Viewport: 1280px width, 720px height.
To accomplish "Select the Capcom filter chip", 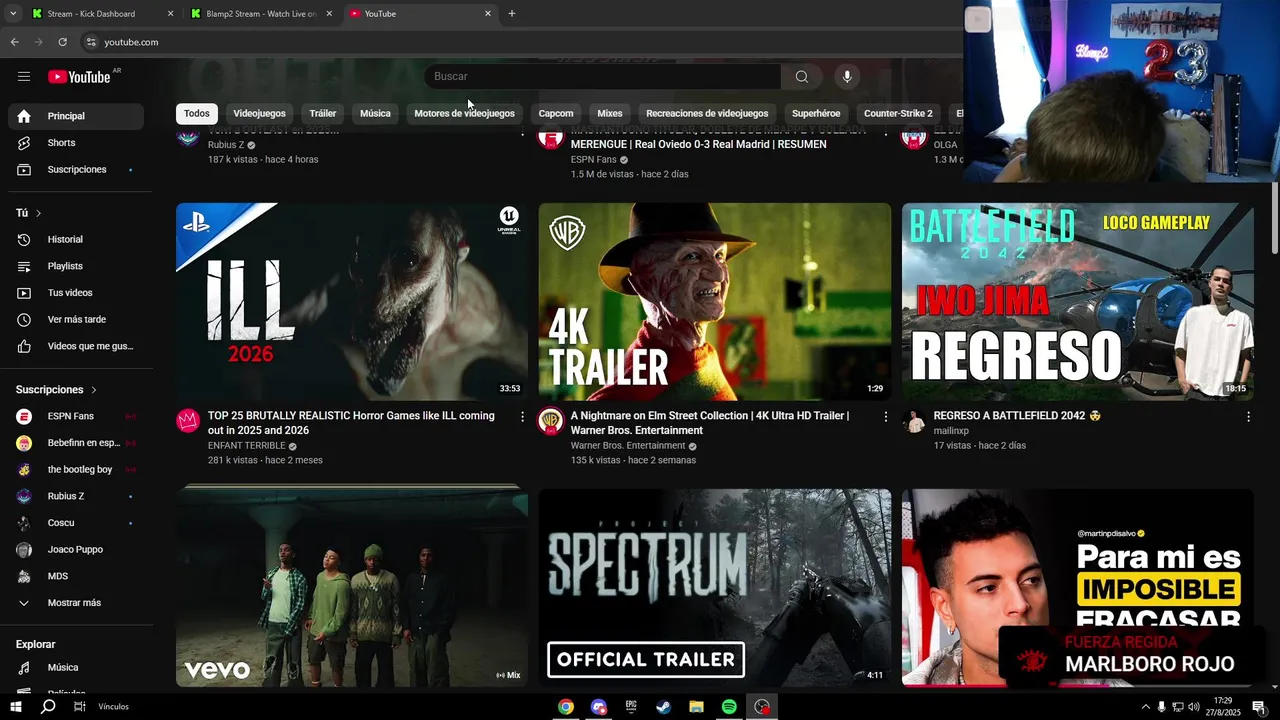I will (x=556, y=114).
